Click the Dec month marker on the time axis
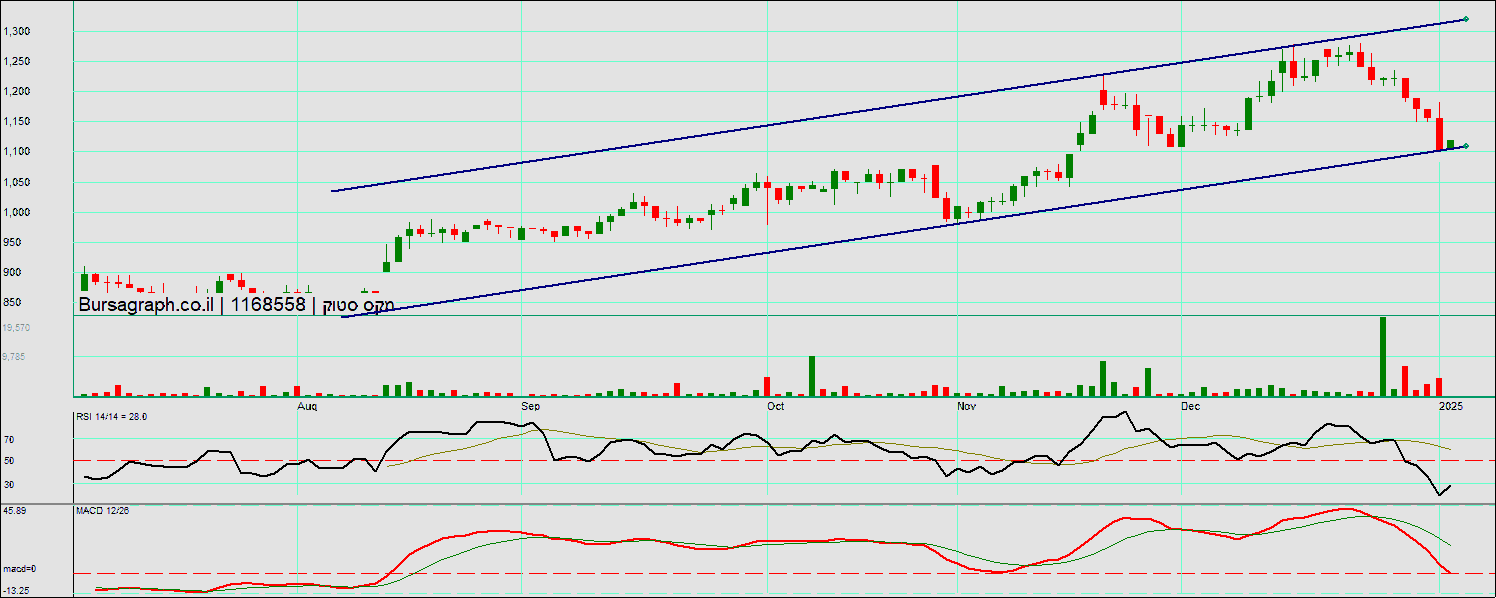This screenshot has height=598, width=1496. coord(1189,407)
